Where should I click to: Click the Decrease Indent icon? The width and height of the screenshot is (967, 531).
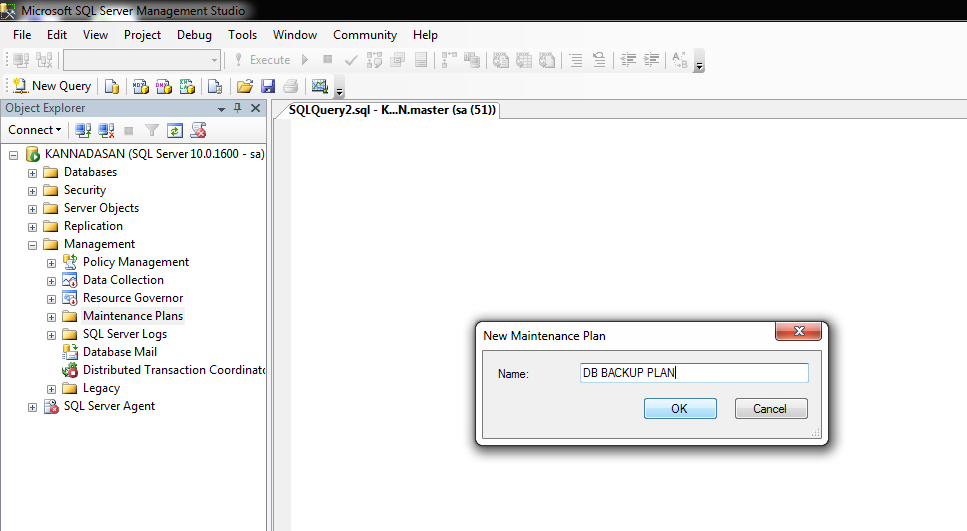coord(628,60)
